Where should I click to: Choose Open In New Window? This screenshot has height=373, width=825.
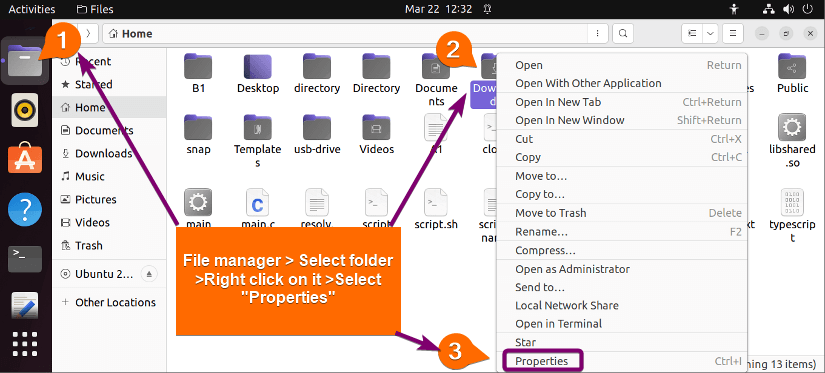pyautogui.click(x=621, y=120)
